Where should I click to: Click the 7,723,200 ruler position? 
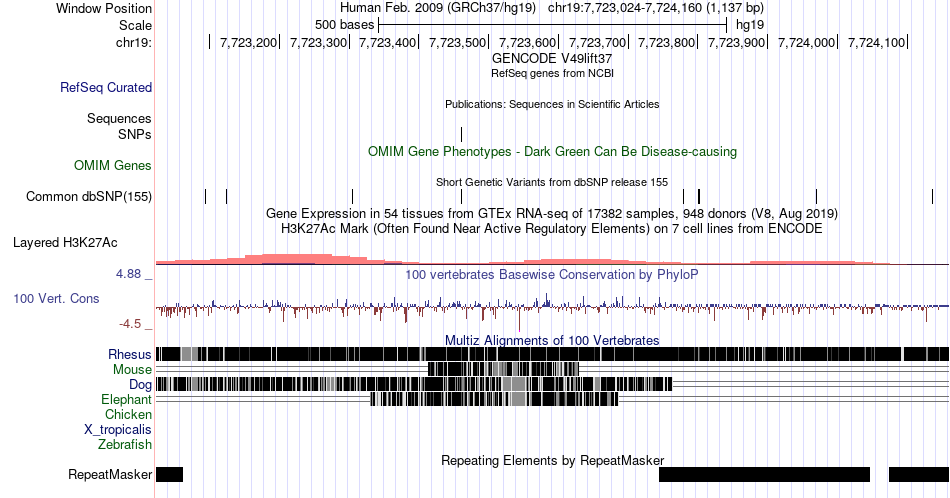[x=248, y=42]
